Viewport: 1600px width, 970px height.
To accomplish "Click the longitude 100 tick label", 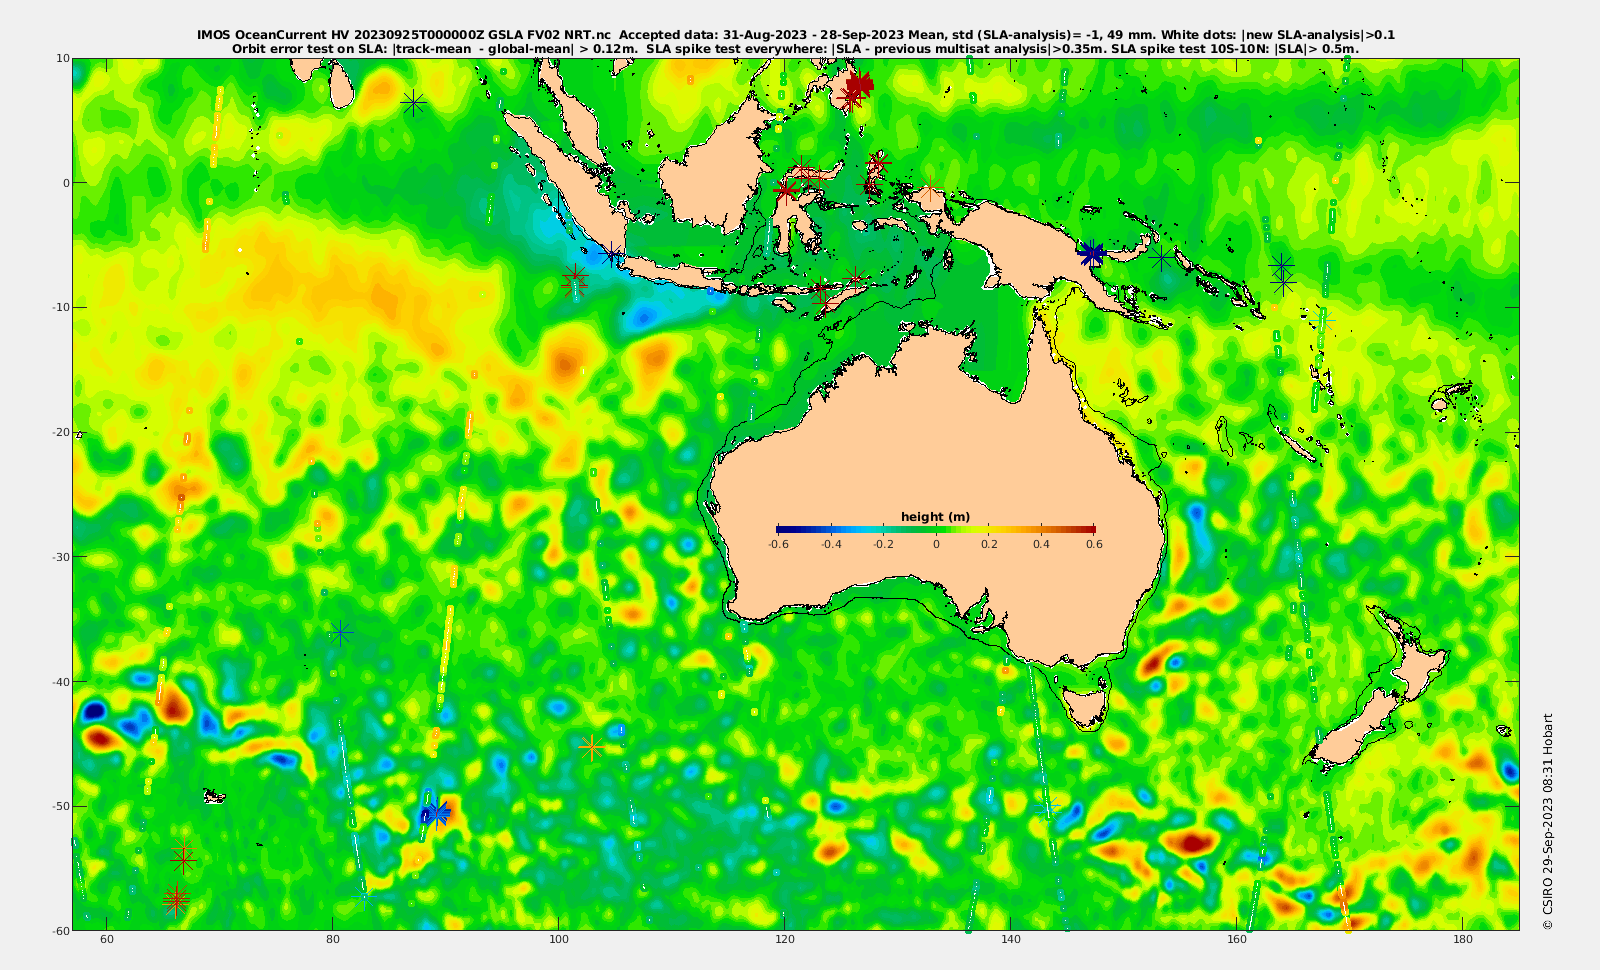I will (x=559, y=939).
